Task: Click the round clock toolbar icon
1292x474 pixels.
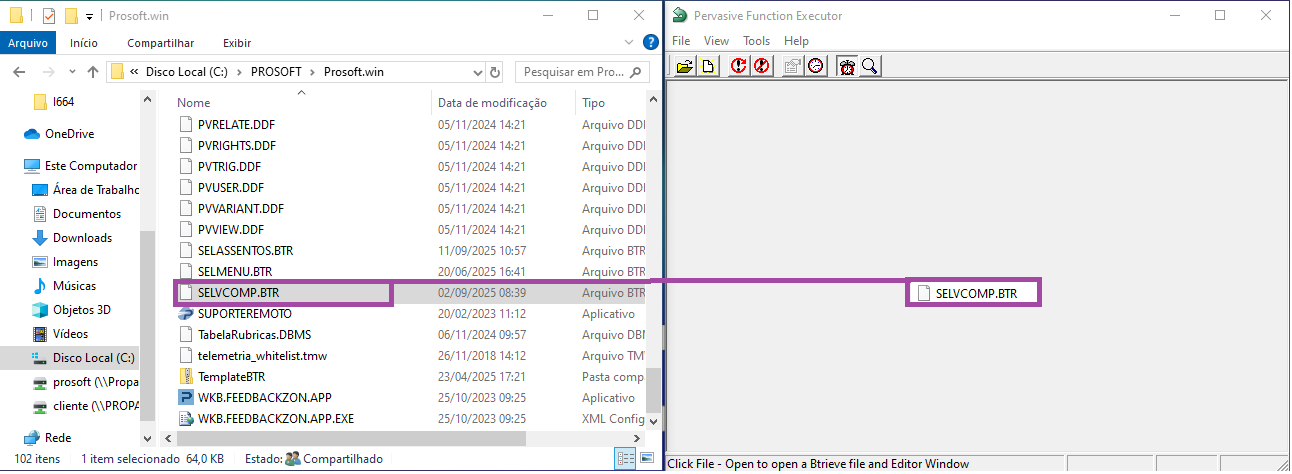Action: click(816, 66)
